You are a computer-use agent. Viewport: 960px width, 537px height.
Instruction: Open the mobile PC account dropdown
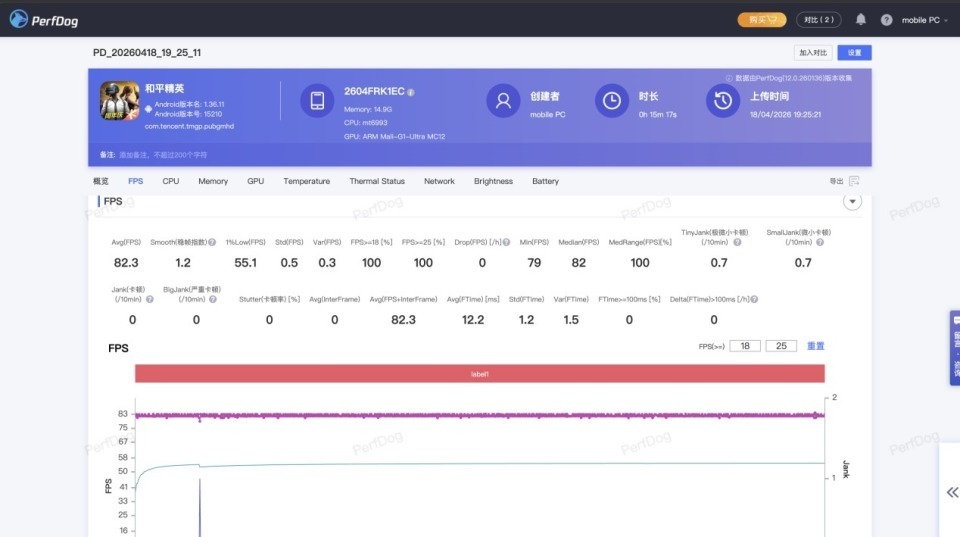924,20
